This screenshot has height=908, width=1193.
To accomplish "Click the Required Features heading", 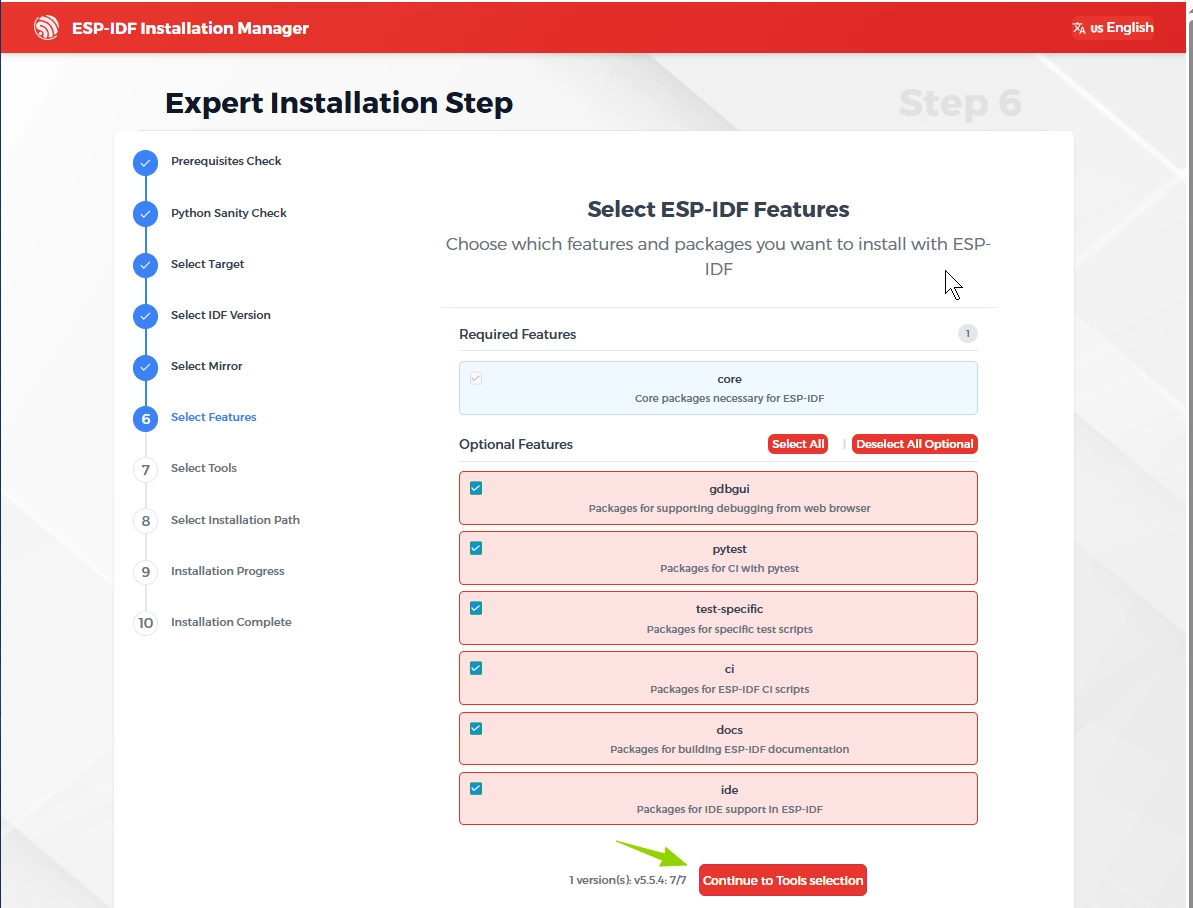I will click(517, 335).
